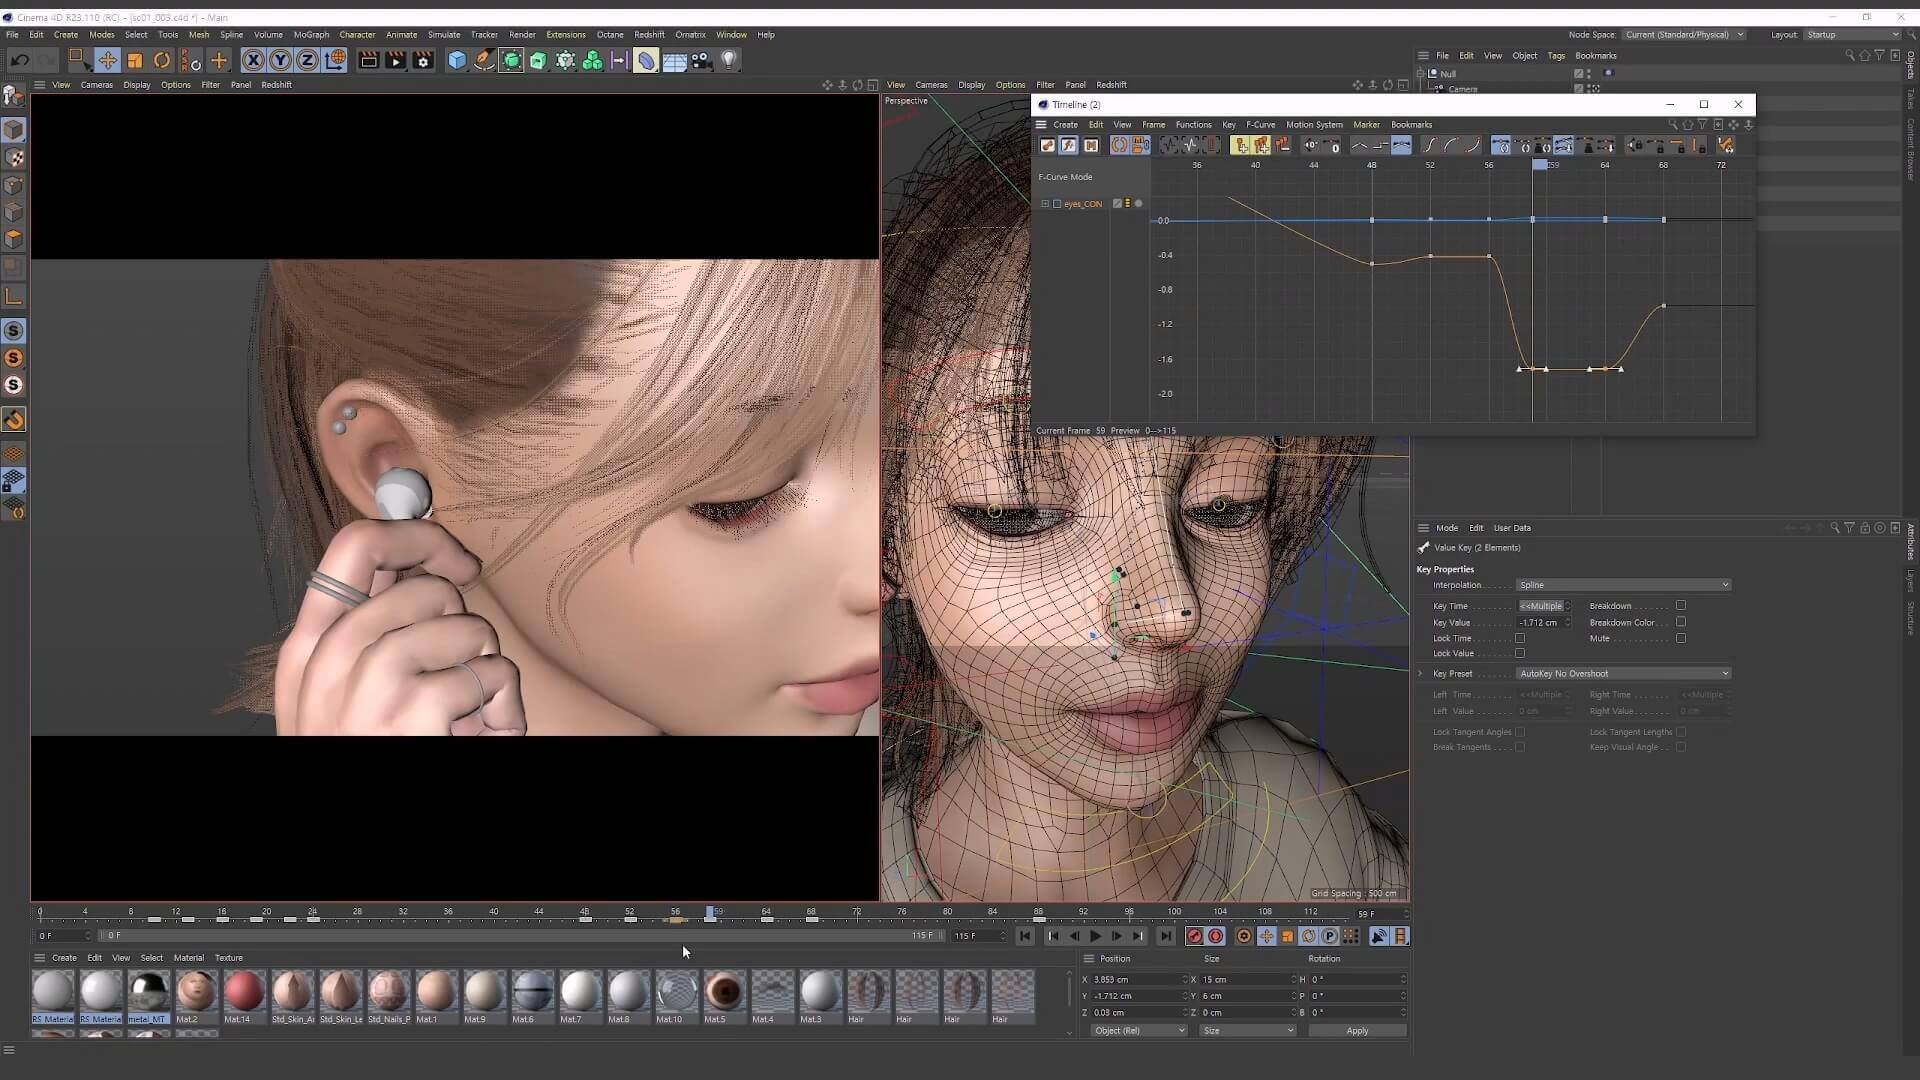Open Edit Render Settings gear clapperboard
1920x1080 pixels.
[x=423, y=61]
